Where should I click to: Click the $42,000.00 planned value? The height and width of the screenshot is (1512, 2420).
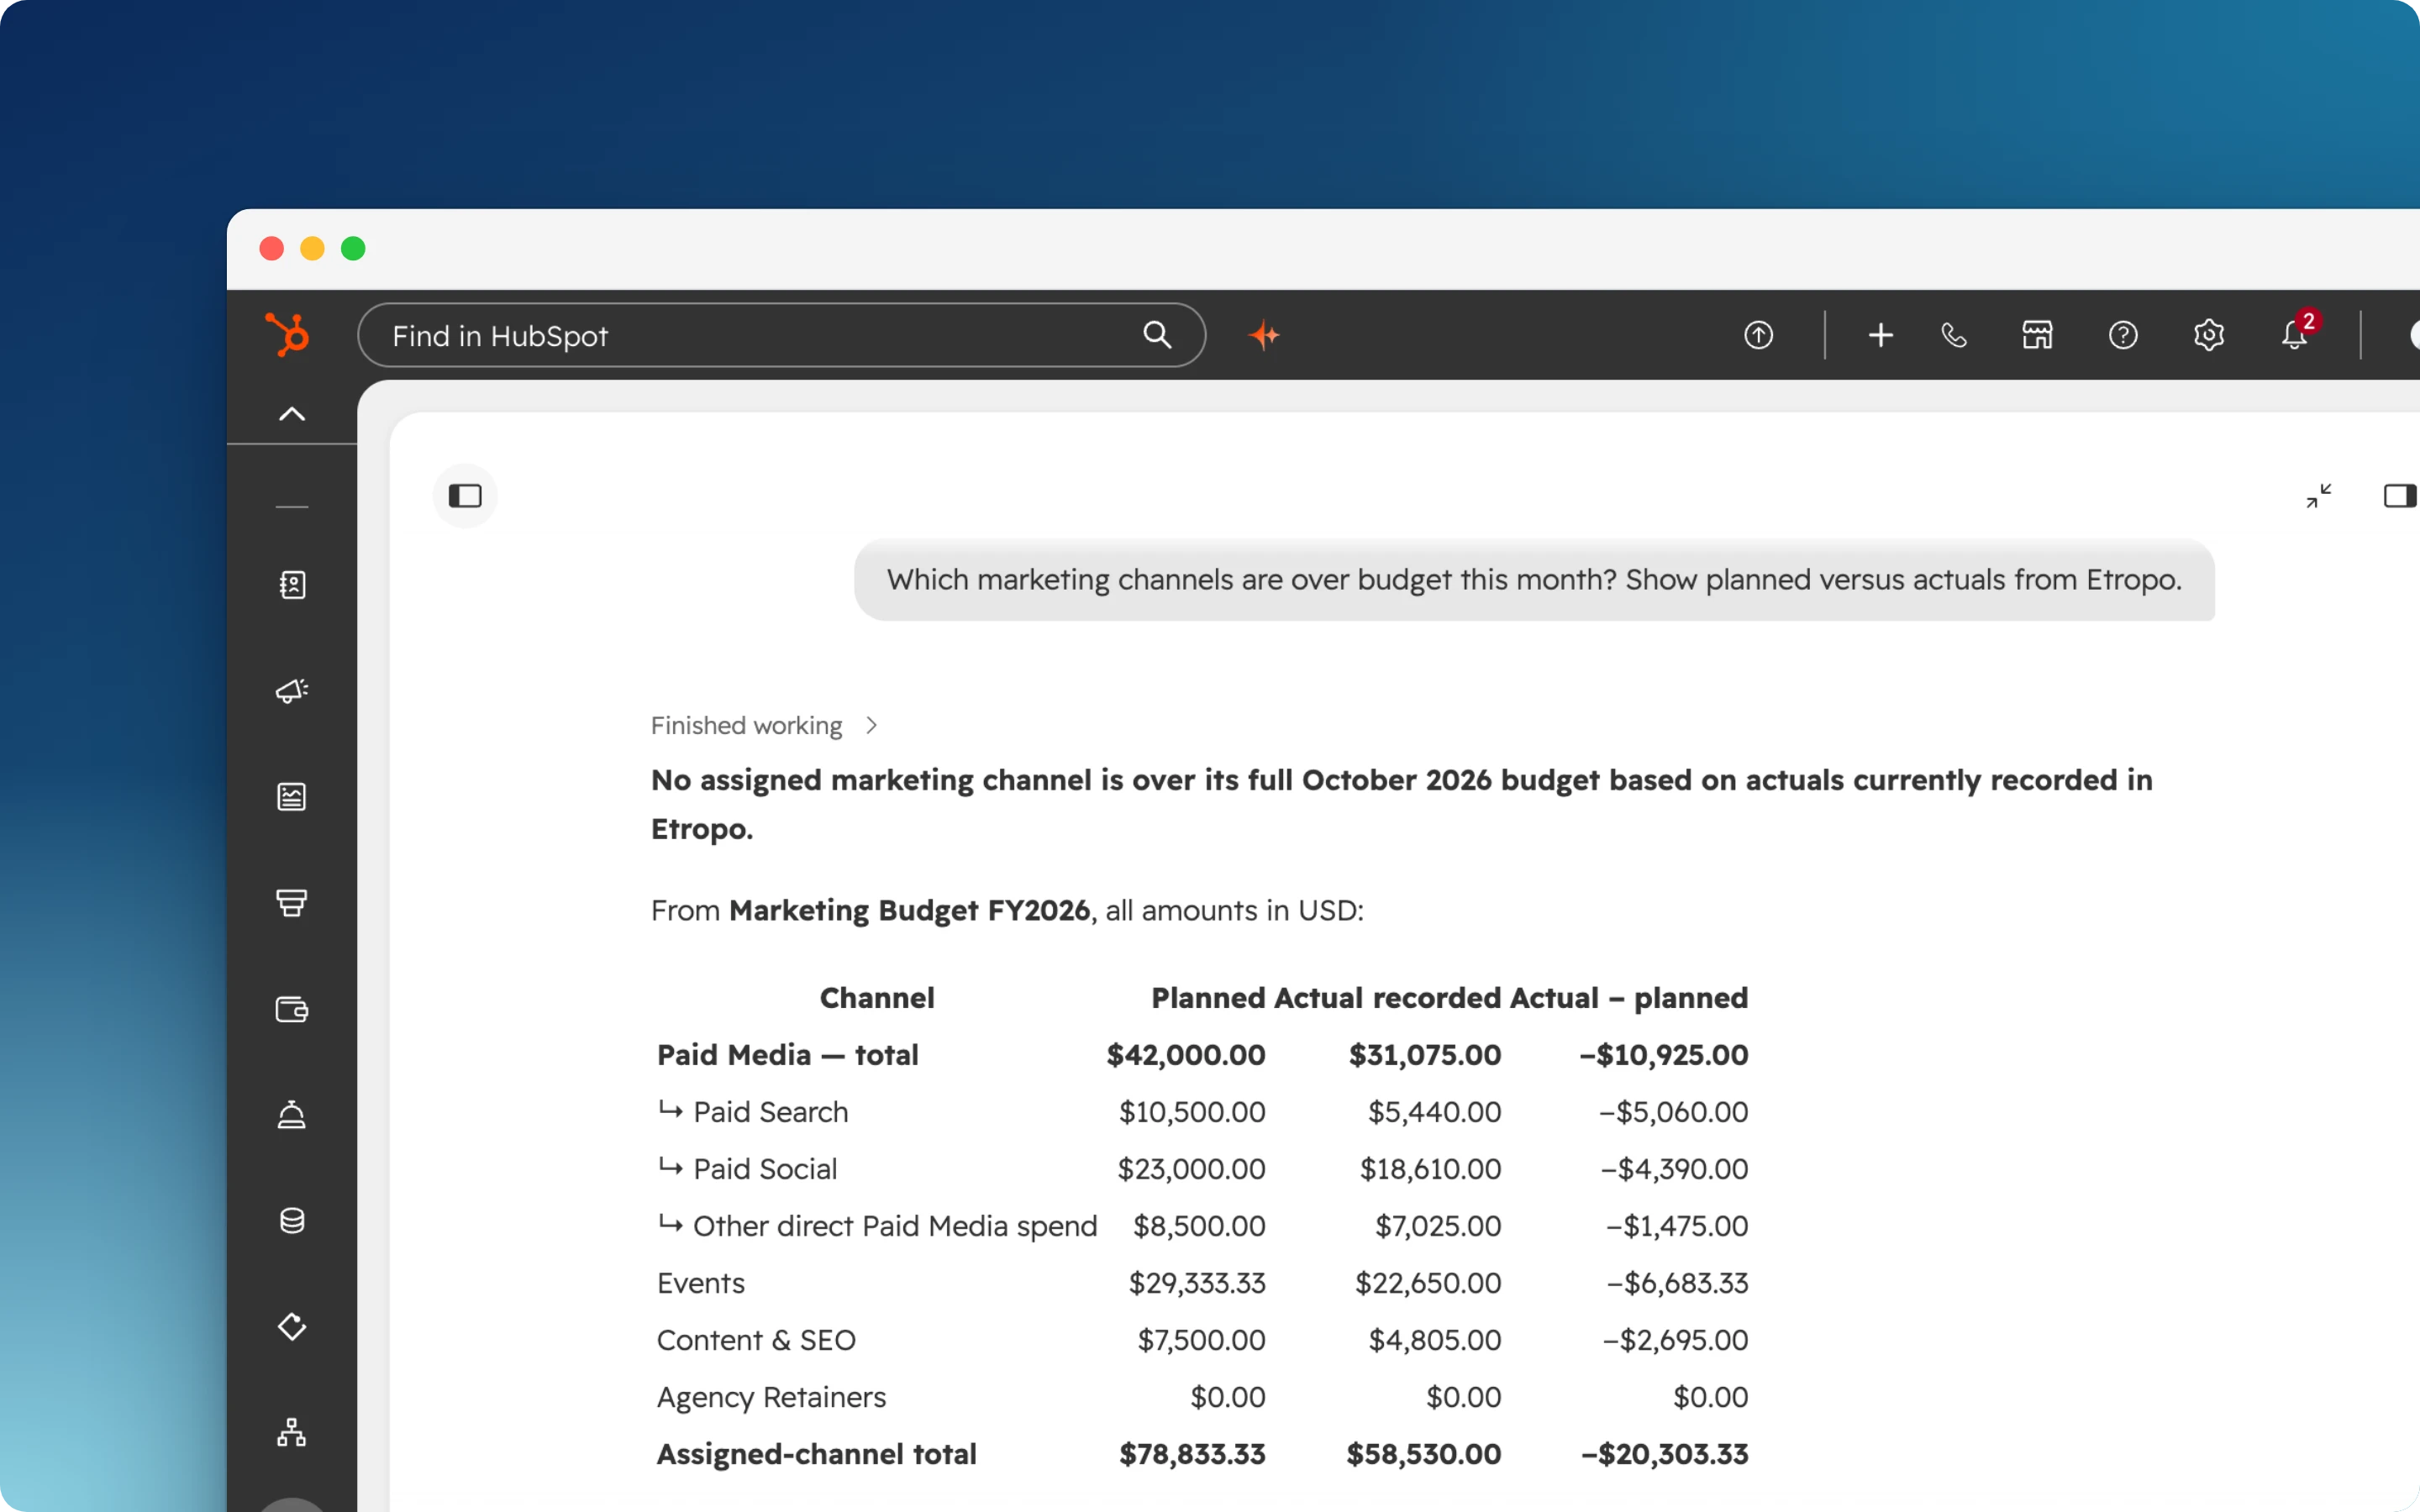(x=1186, y=1055)
